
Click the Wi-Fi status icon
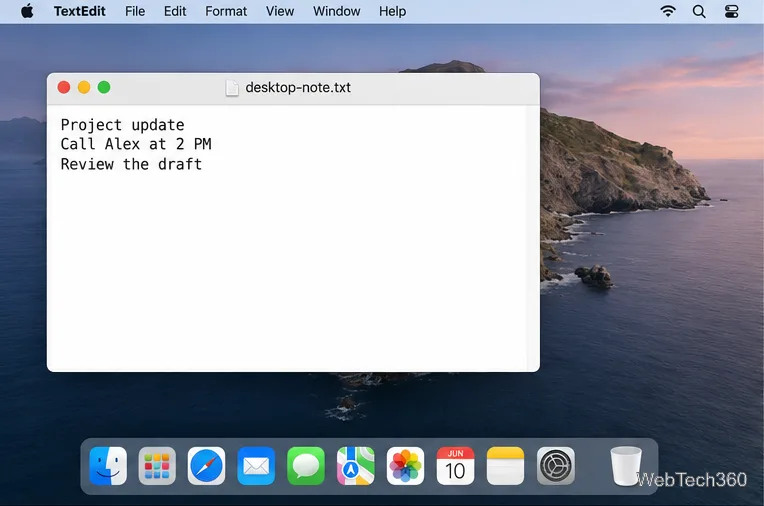tap(668, 11)
